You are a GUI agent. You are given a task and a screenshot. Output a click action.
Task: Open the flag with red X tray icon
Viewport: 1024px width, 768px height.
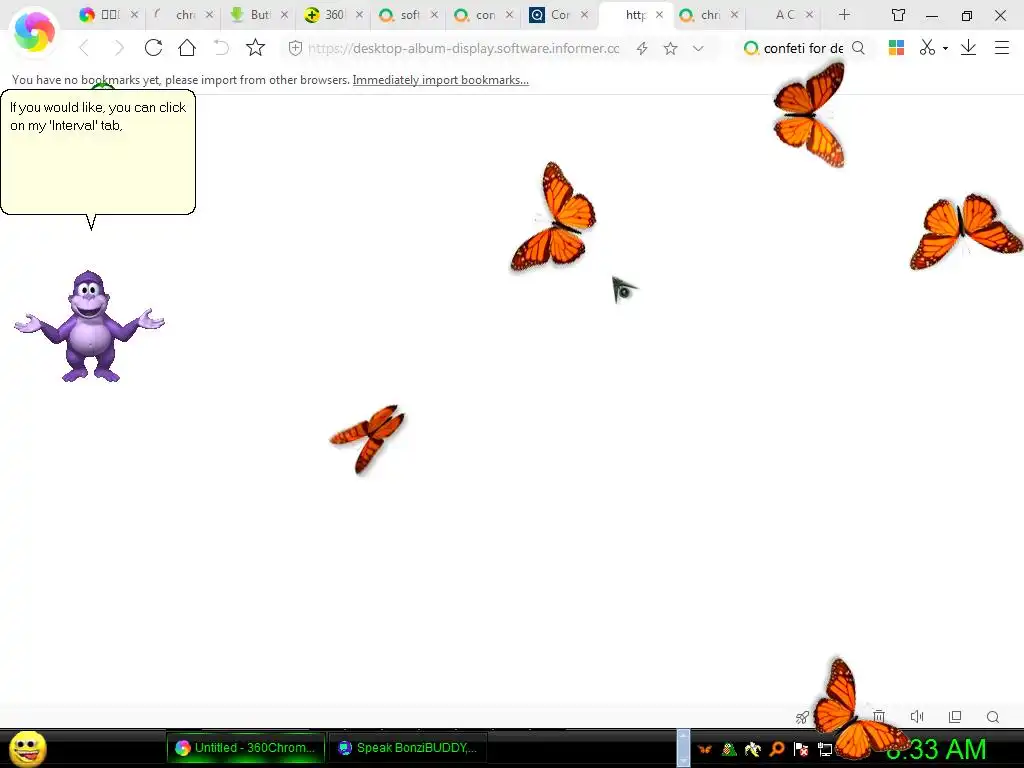click(x=801, y=749)
